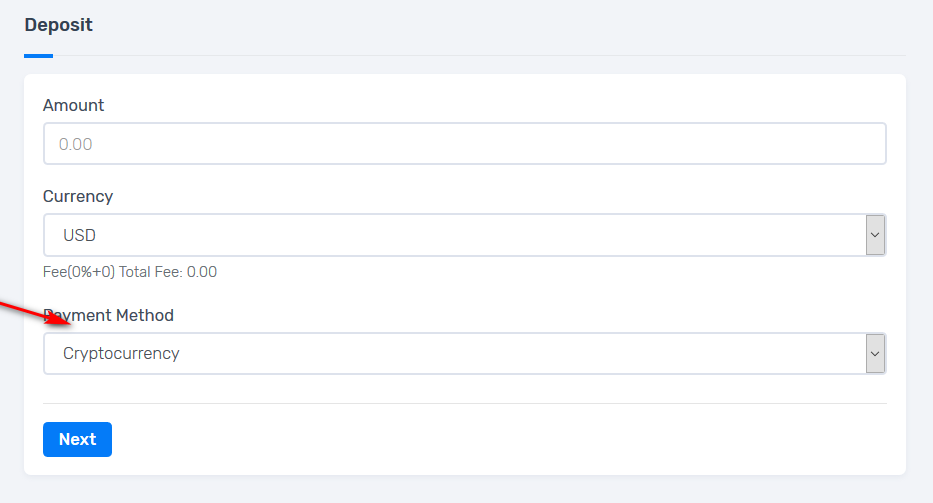Select the USD value text
933x503 pixels.
tap(79, 236)
